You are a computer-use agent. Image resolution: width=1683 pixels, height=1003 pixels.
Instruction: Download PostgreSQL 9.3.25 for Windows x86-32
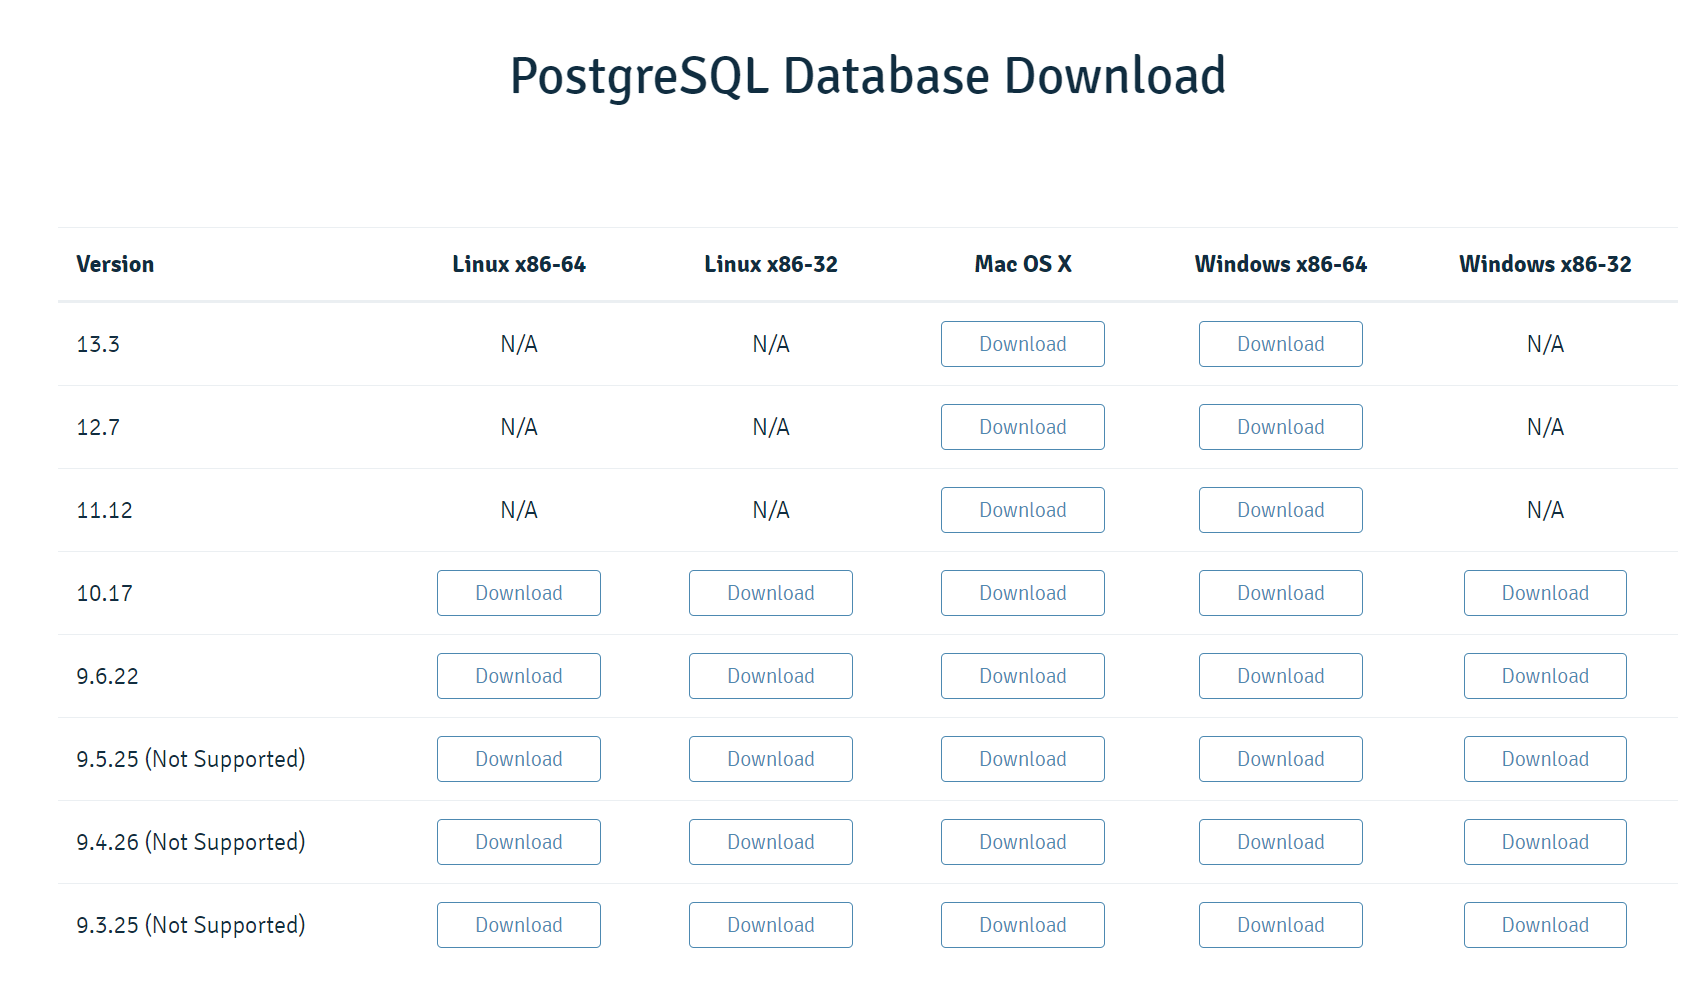click(1545, 925)
